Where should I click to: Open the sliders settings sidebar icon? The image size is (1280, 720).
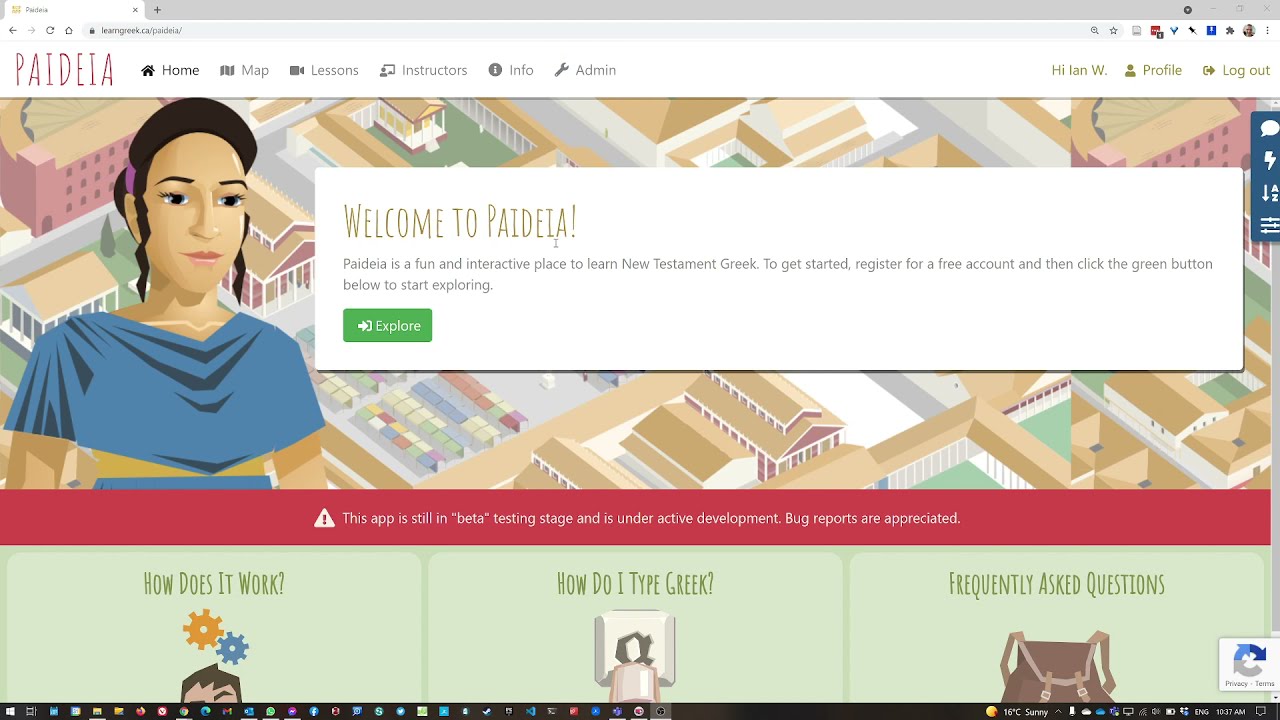coord(1269,225)
